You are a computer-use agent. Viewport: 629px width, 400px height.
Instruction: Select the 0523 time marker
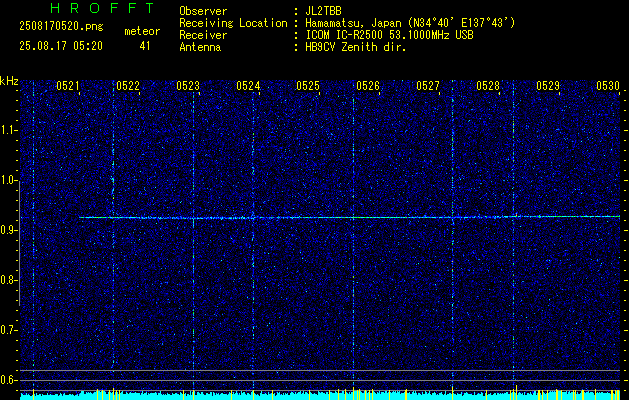[x=188, y=85]
